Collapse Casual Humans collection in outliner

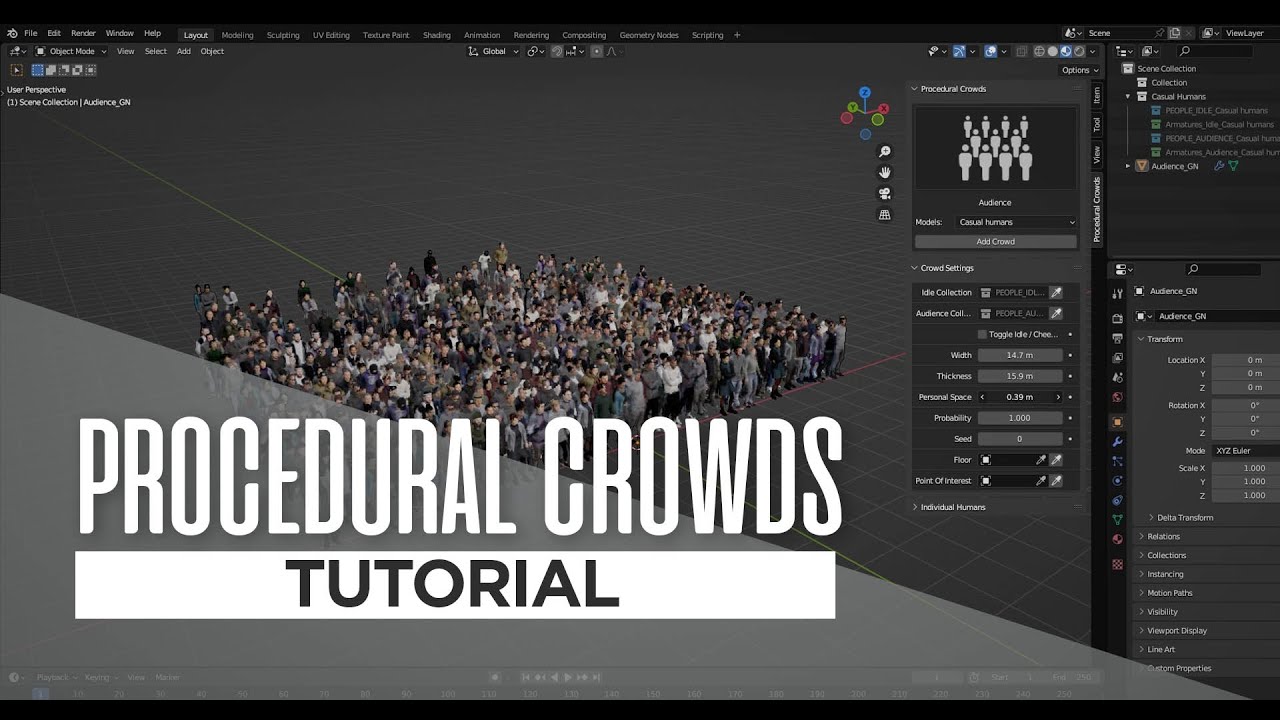(x=1129, y=97)
